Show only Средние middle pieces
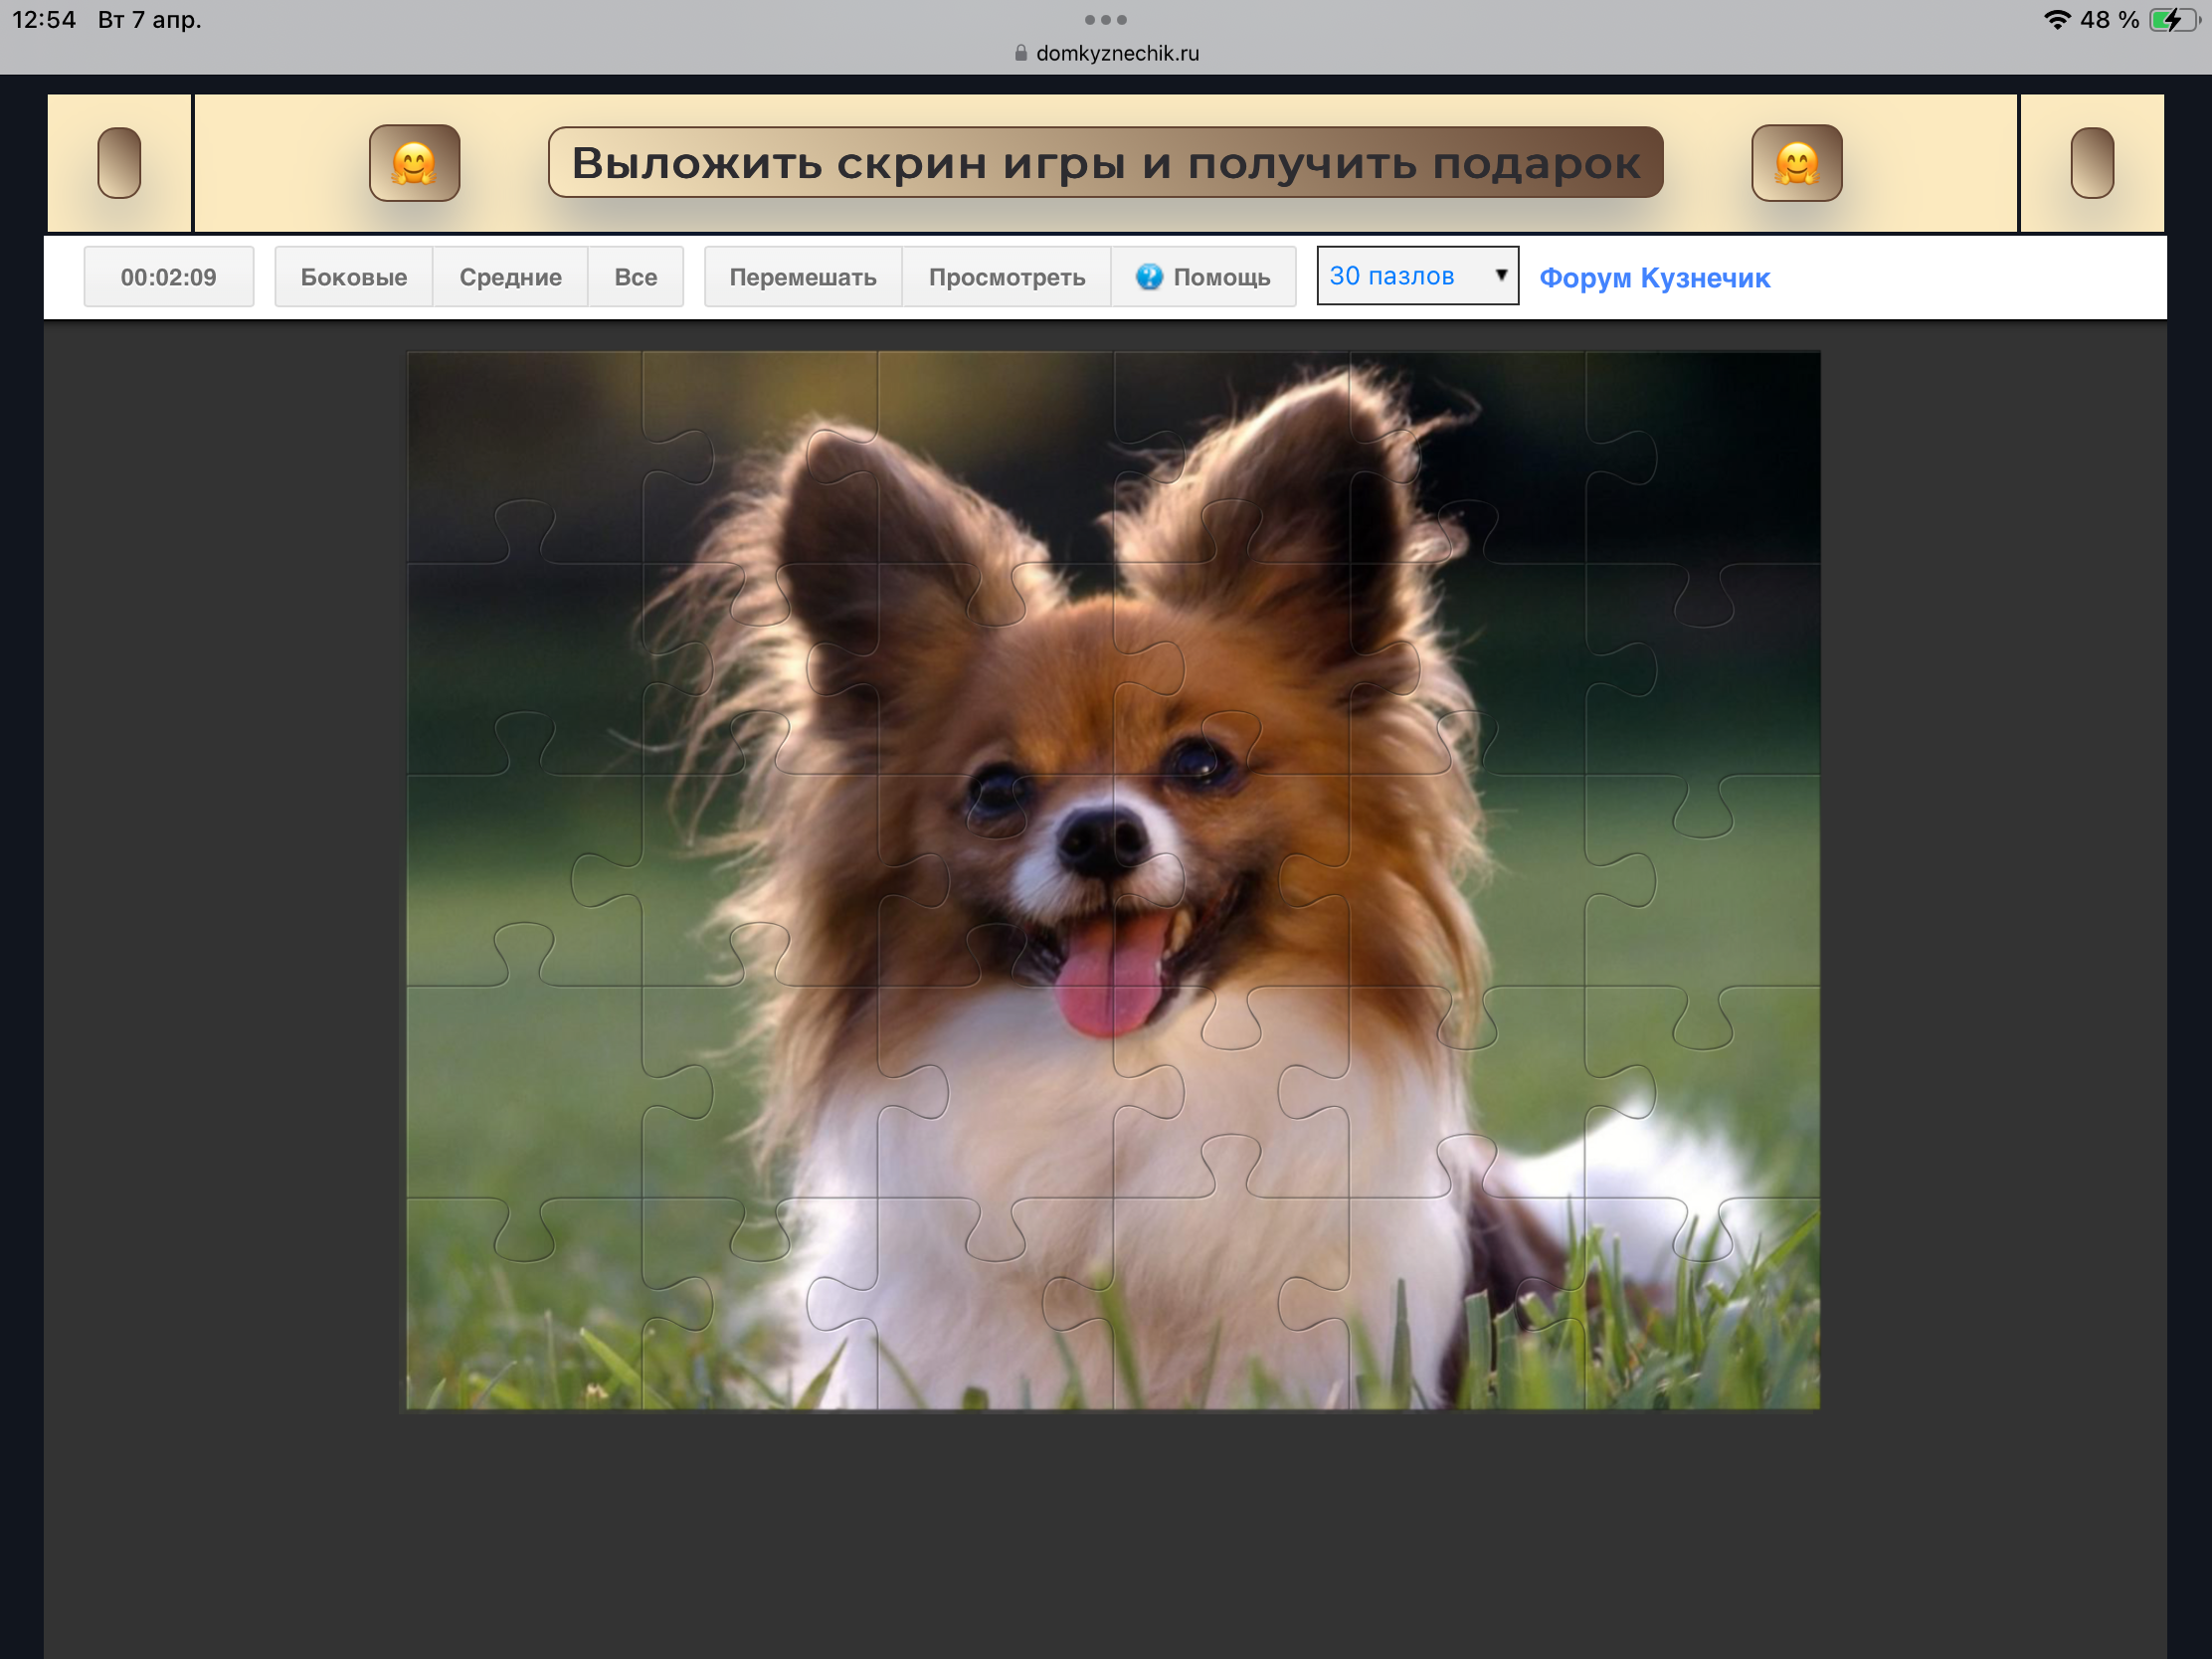The height and width of the screenshot is (1659, 2212). click(x=510, y=277)
